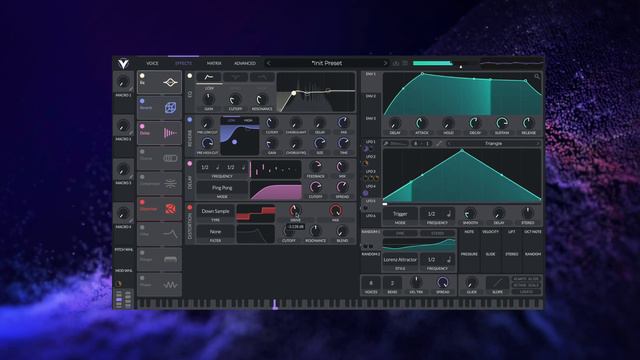Enable the Compressor effect dot in effects list

tap(142, 177)
